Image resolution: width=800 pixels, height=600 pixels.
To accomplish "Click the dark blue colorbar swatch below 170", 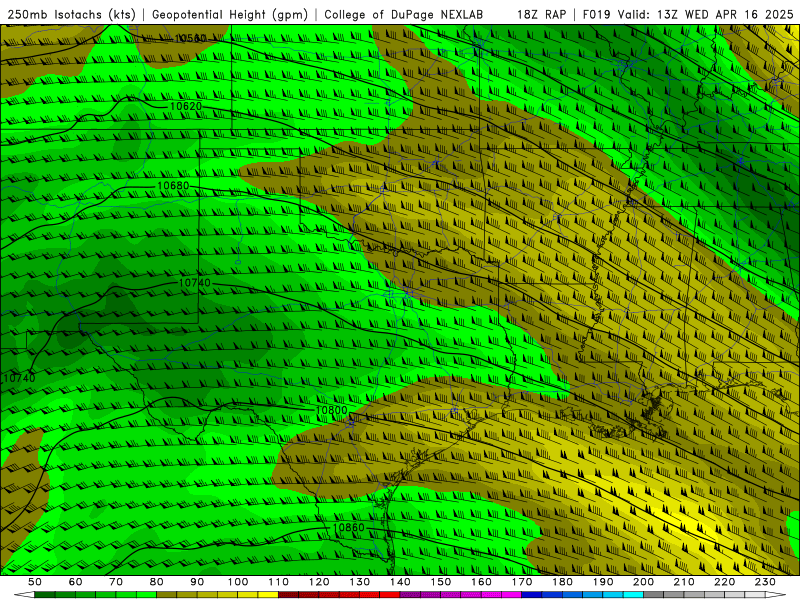I will tap(532, 595).
